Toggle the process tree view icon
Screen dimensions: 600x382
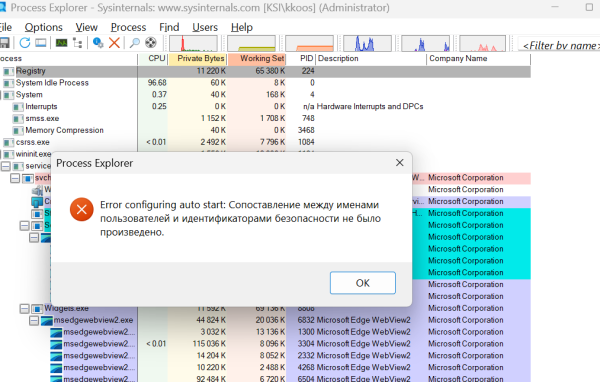pos(78,42)
